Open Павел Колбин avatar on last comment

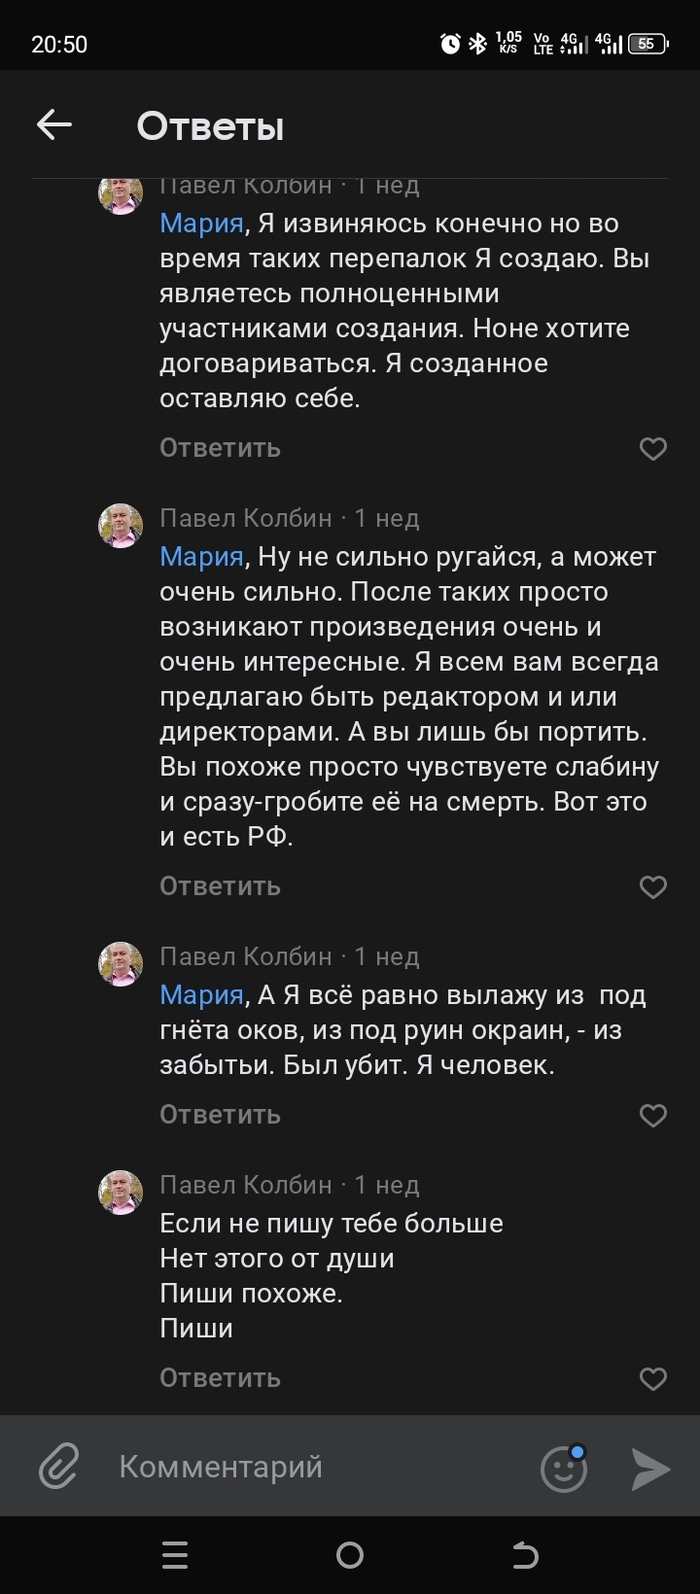click(x=121, y=1192)
